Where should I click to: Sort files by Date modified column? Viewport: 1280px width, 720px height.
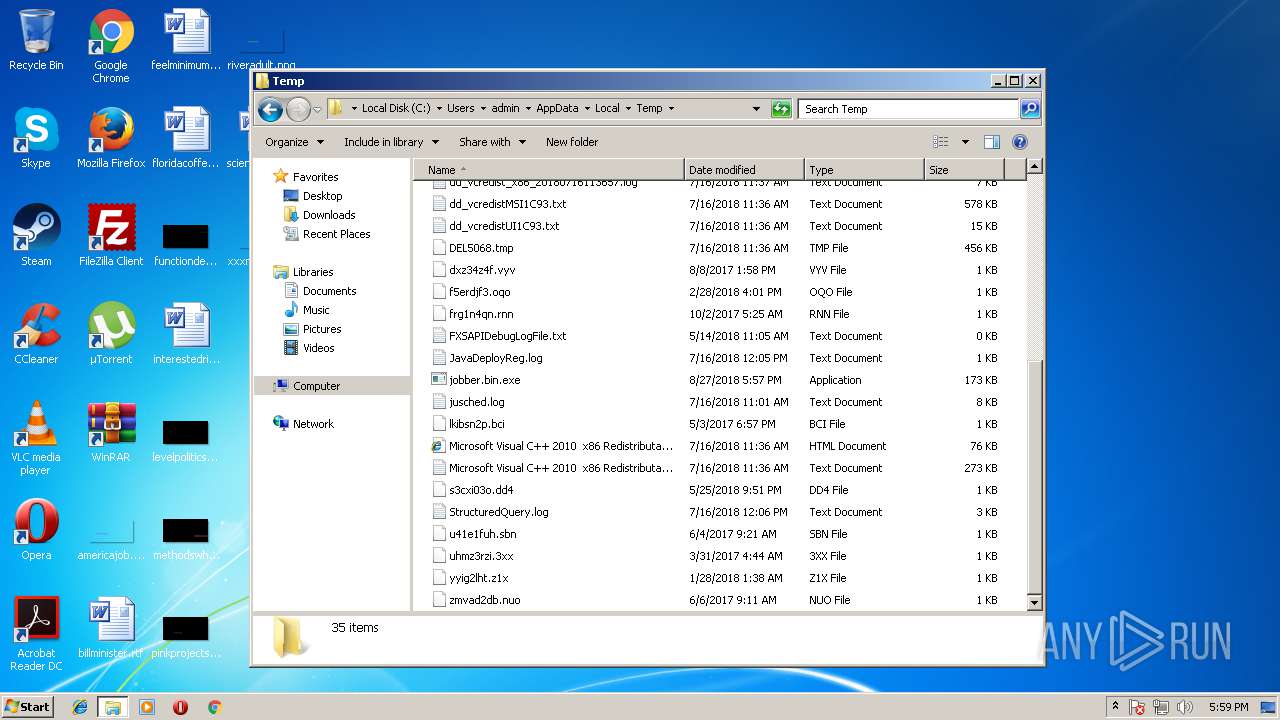click(x=744, y=170)
